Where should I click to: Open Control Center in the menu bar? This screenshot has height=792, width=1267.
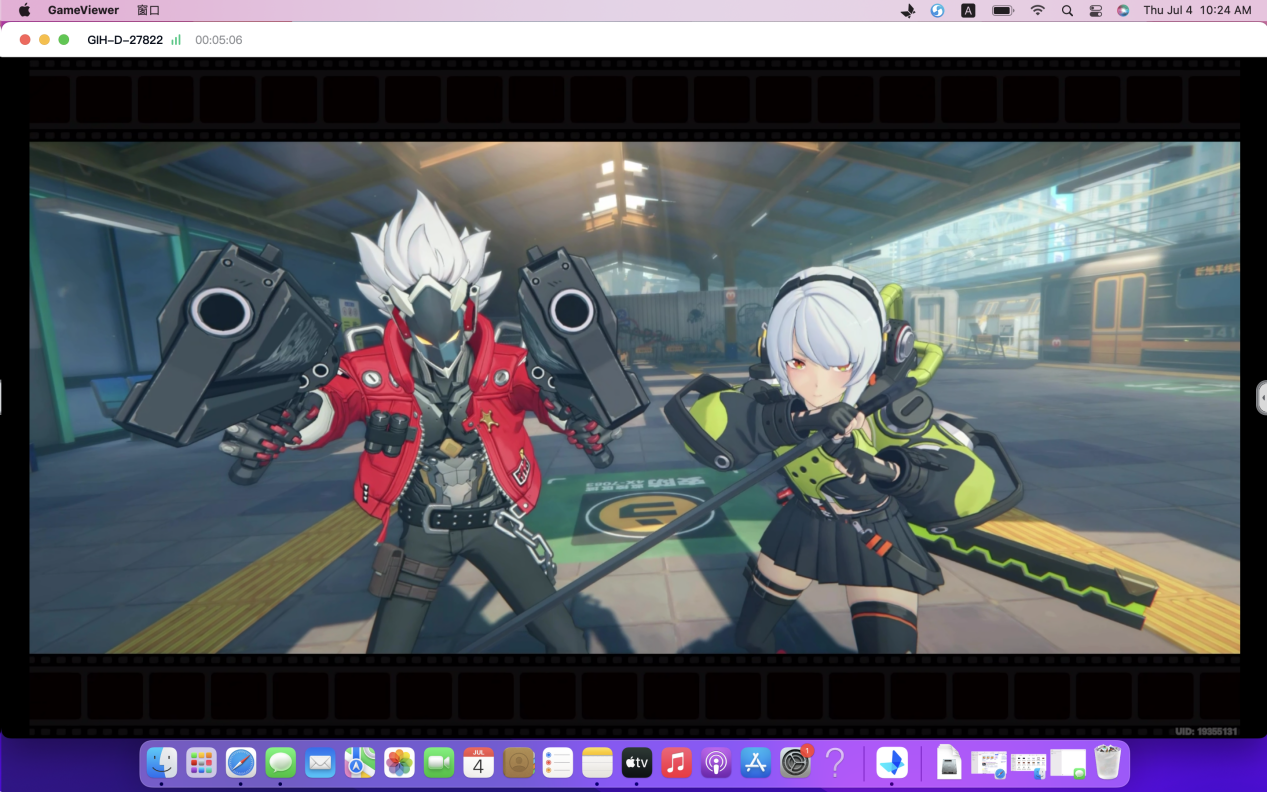tap(1095, 10)
